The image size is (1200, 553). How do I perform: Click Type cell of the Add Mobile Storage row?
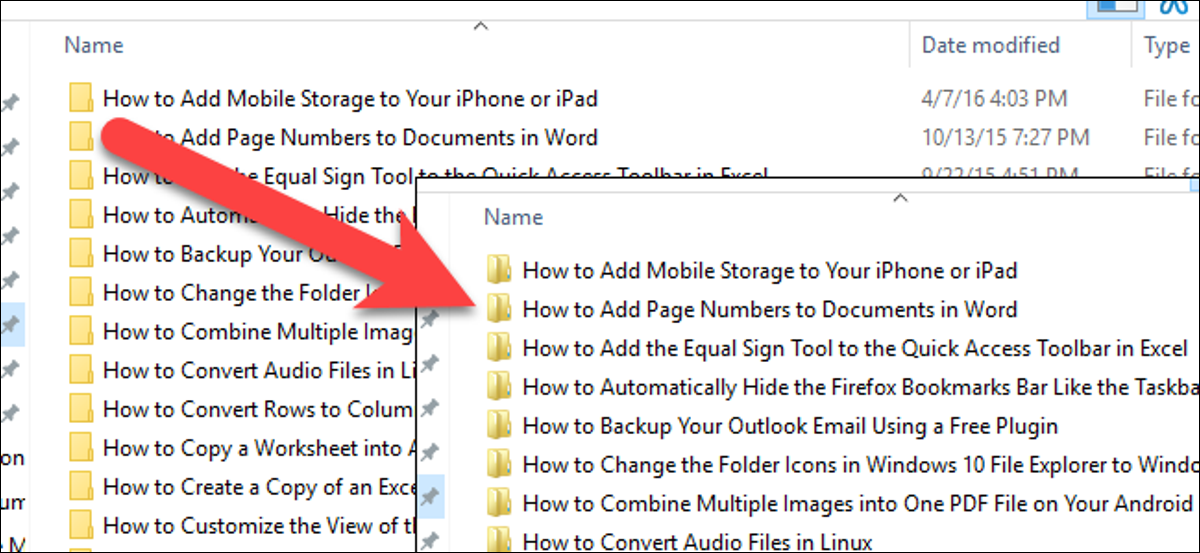pos(1171,98)
